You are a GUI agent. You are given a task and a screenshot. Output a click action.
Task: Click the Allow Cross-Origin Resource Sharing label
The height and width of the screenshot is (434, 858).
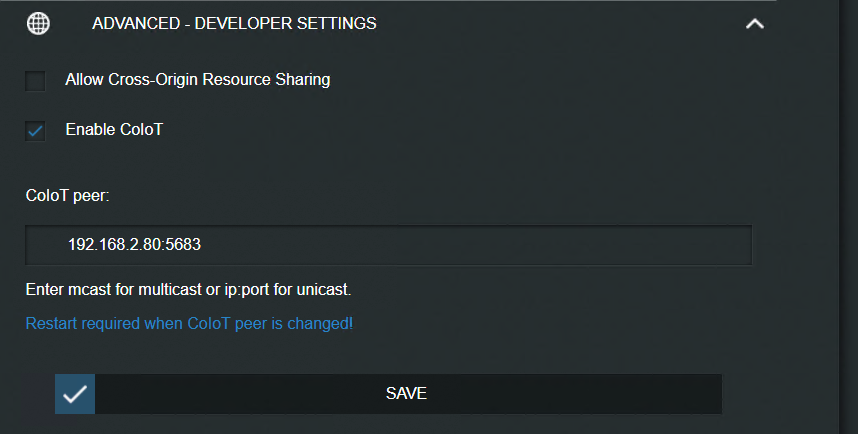197,79
